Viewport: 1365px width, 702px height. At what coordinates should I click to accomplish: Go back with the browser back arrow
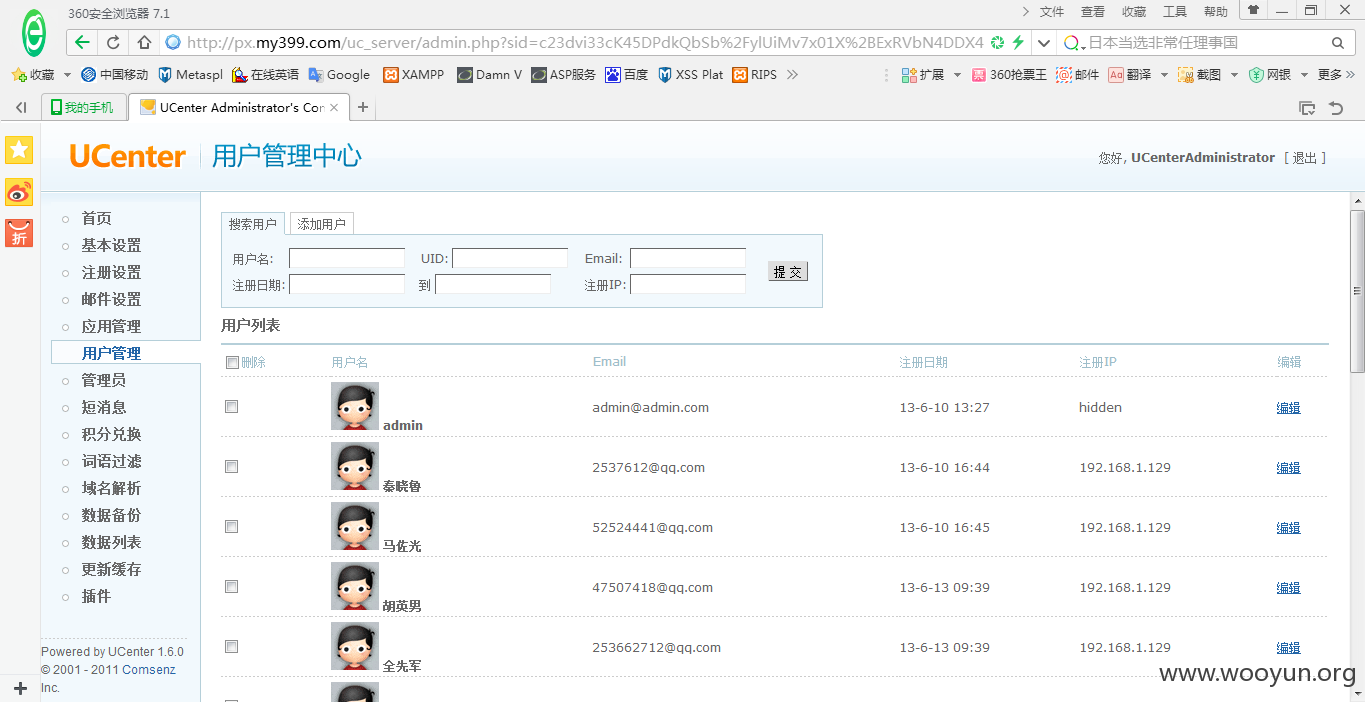click(83, 43)
